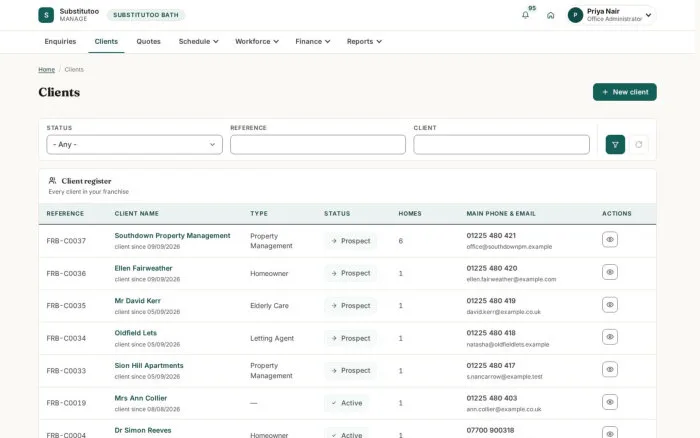Open Ellen Fairweather client link

pyautogui.click(x=143, y=268)
